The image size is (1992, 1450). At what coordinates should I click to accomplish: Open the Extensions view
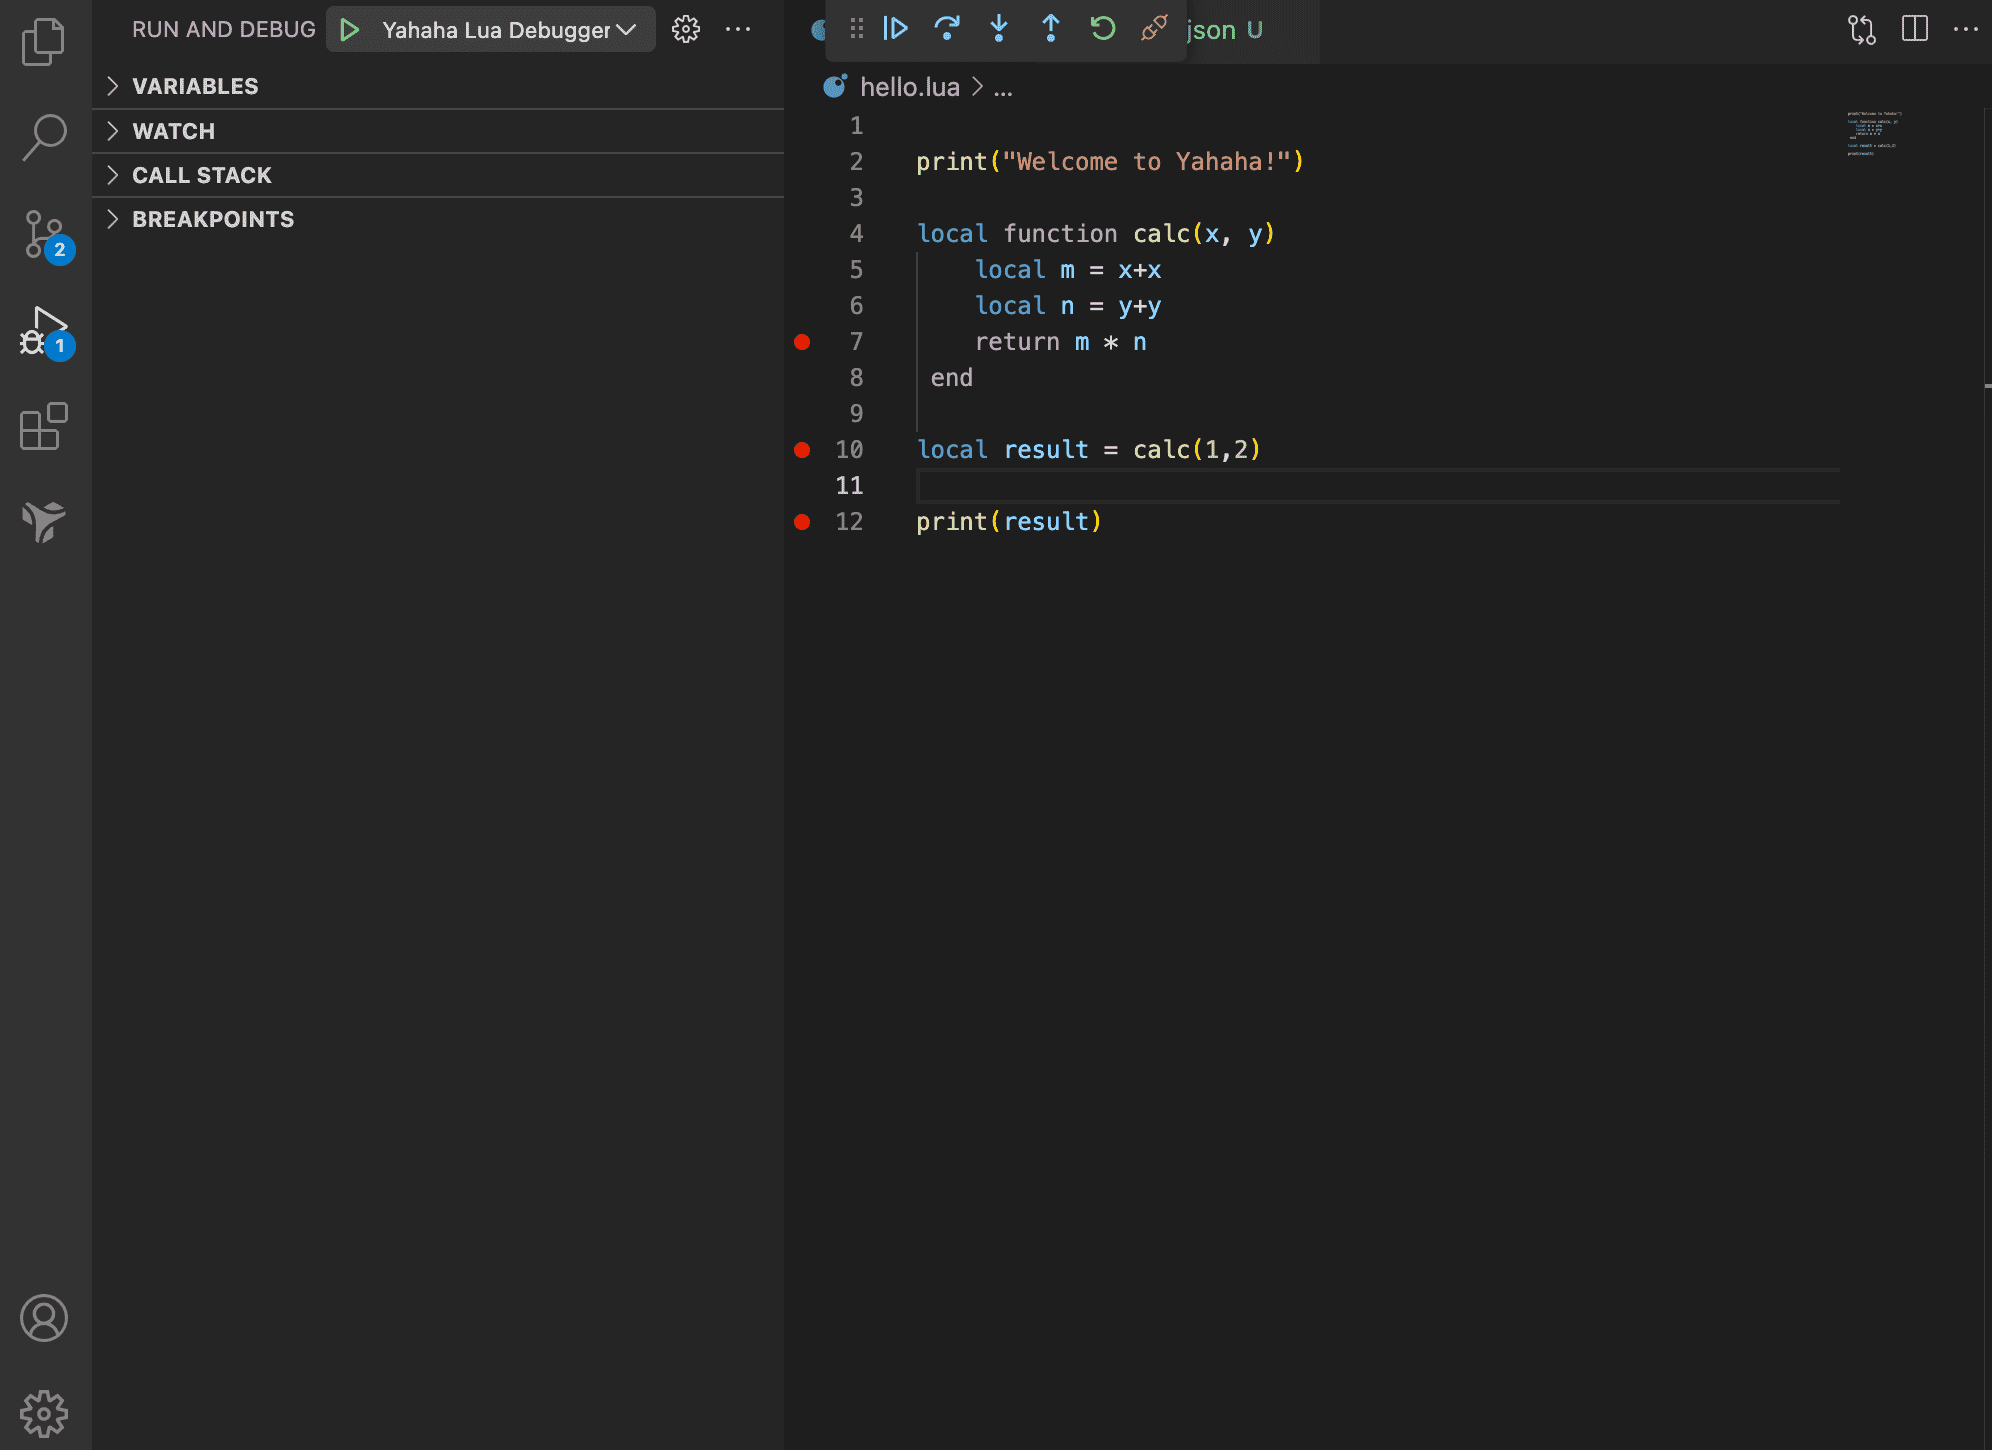43,426
